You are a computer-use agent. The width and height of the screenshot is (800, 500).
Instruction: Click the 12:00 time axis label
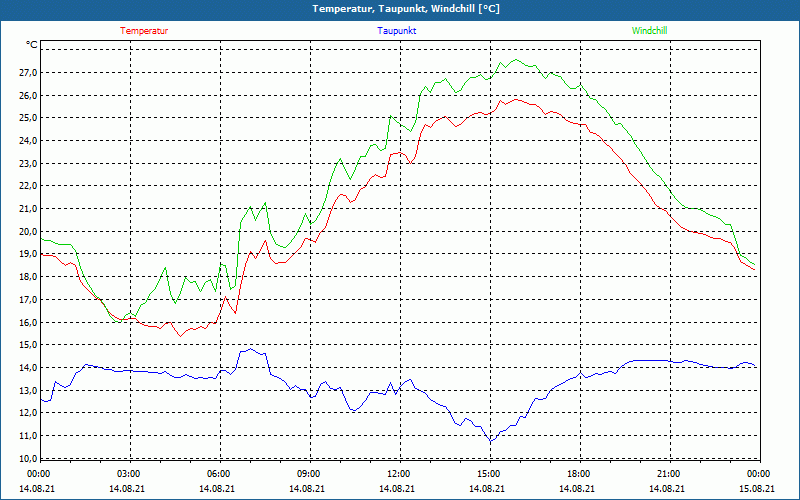[398, 474]
